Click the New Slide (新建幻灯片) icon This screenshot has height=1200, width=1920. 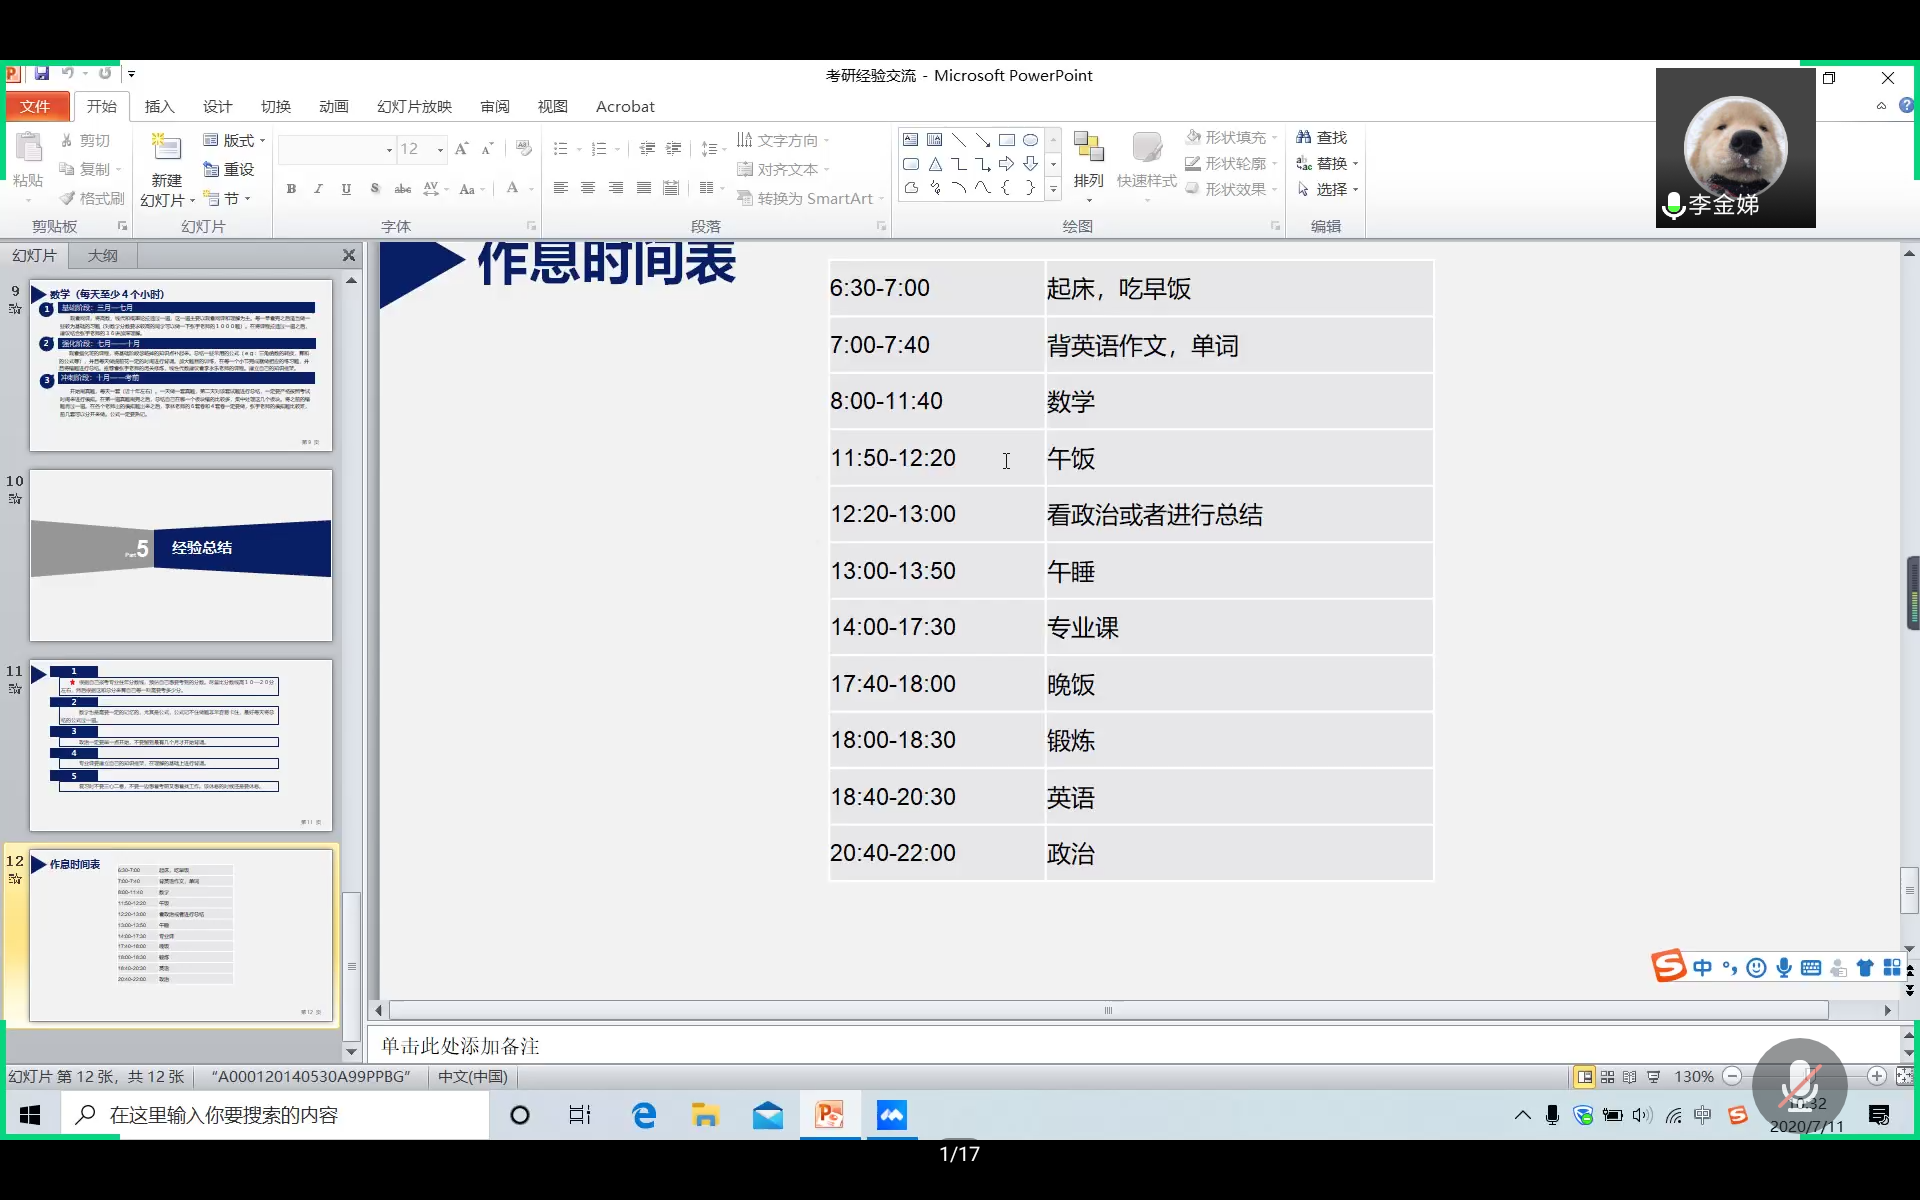[x=166, y=150]
